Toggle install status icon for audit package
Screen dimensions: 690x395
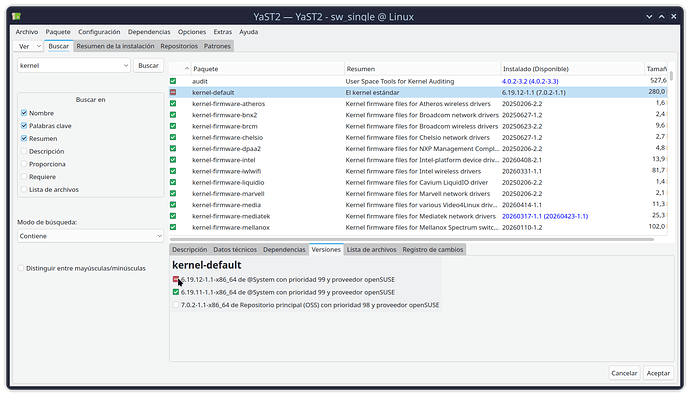coord(173,81)
